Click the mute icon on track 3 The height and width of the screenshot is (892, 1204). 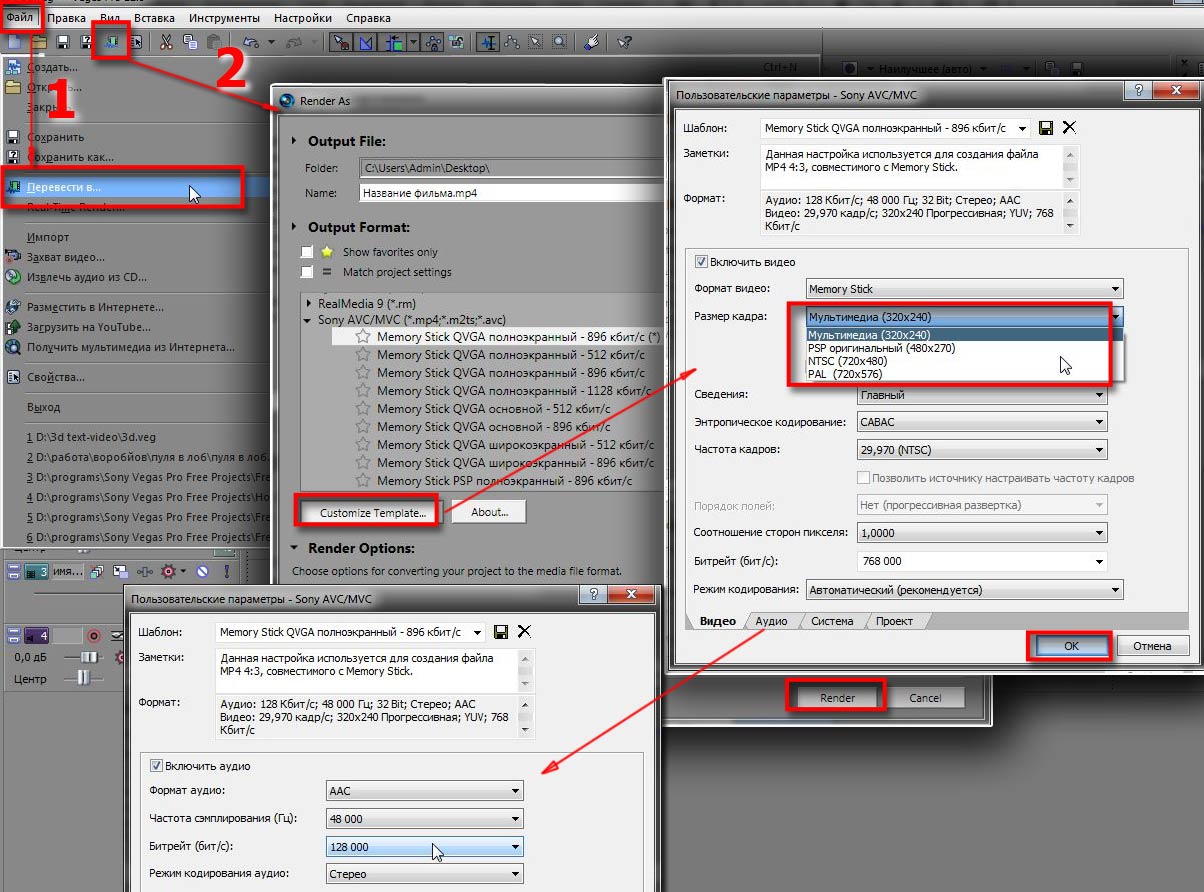point(202,572)
